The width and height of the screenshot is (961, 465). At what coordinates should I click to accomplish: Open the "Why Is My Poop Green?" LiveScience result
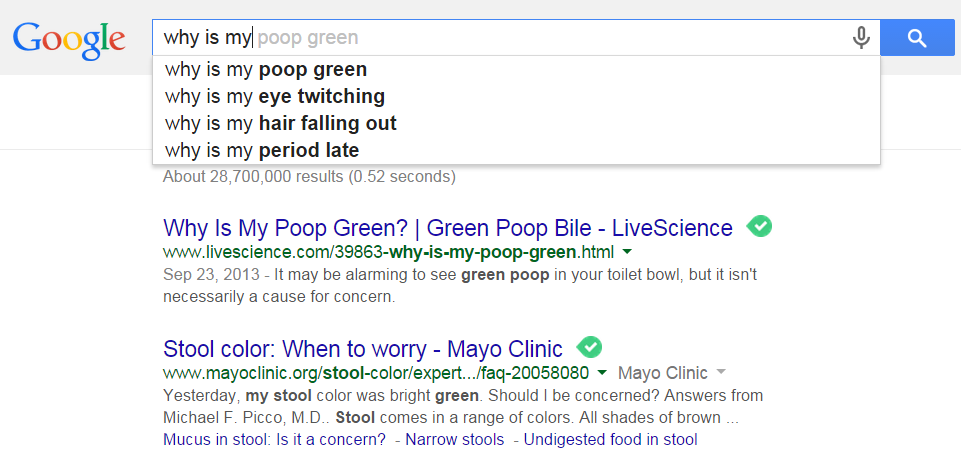(447, 227)
